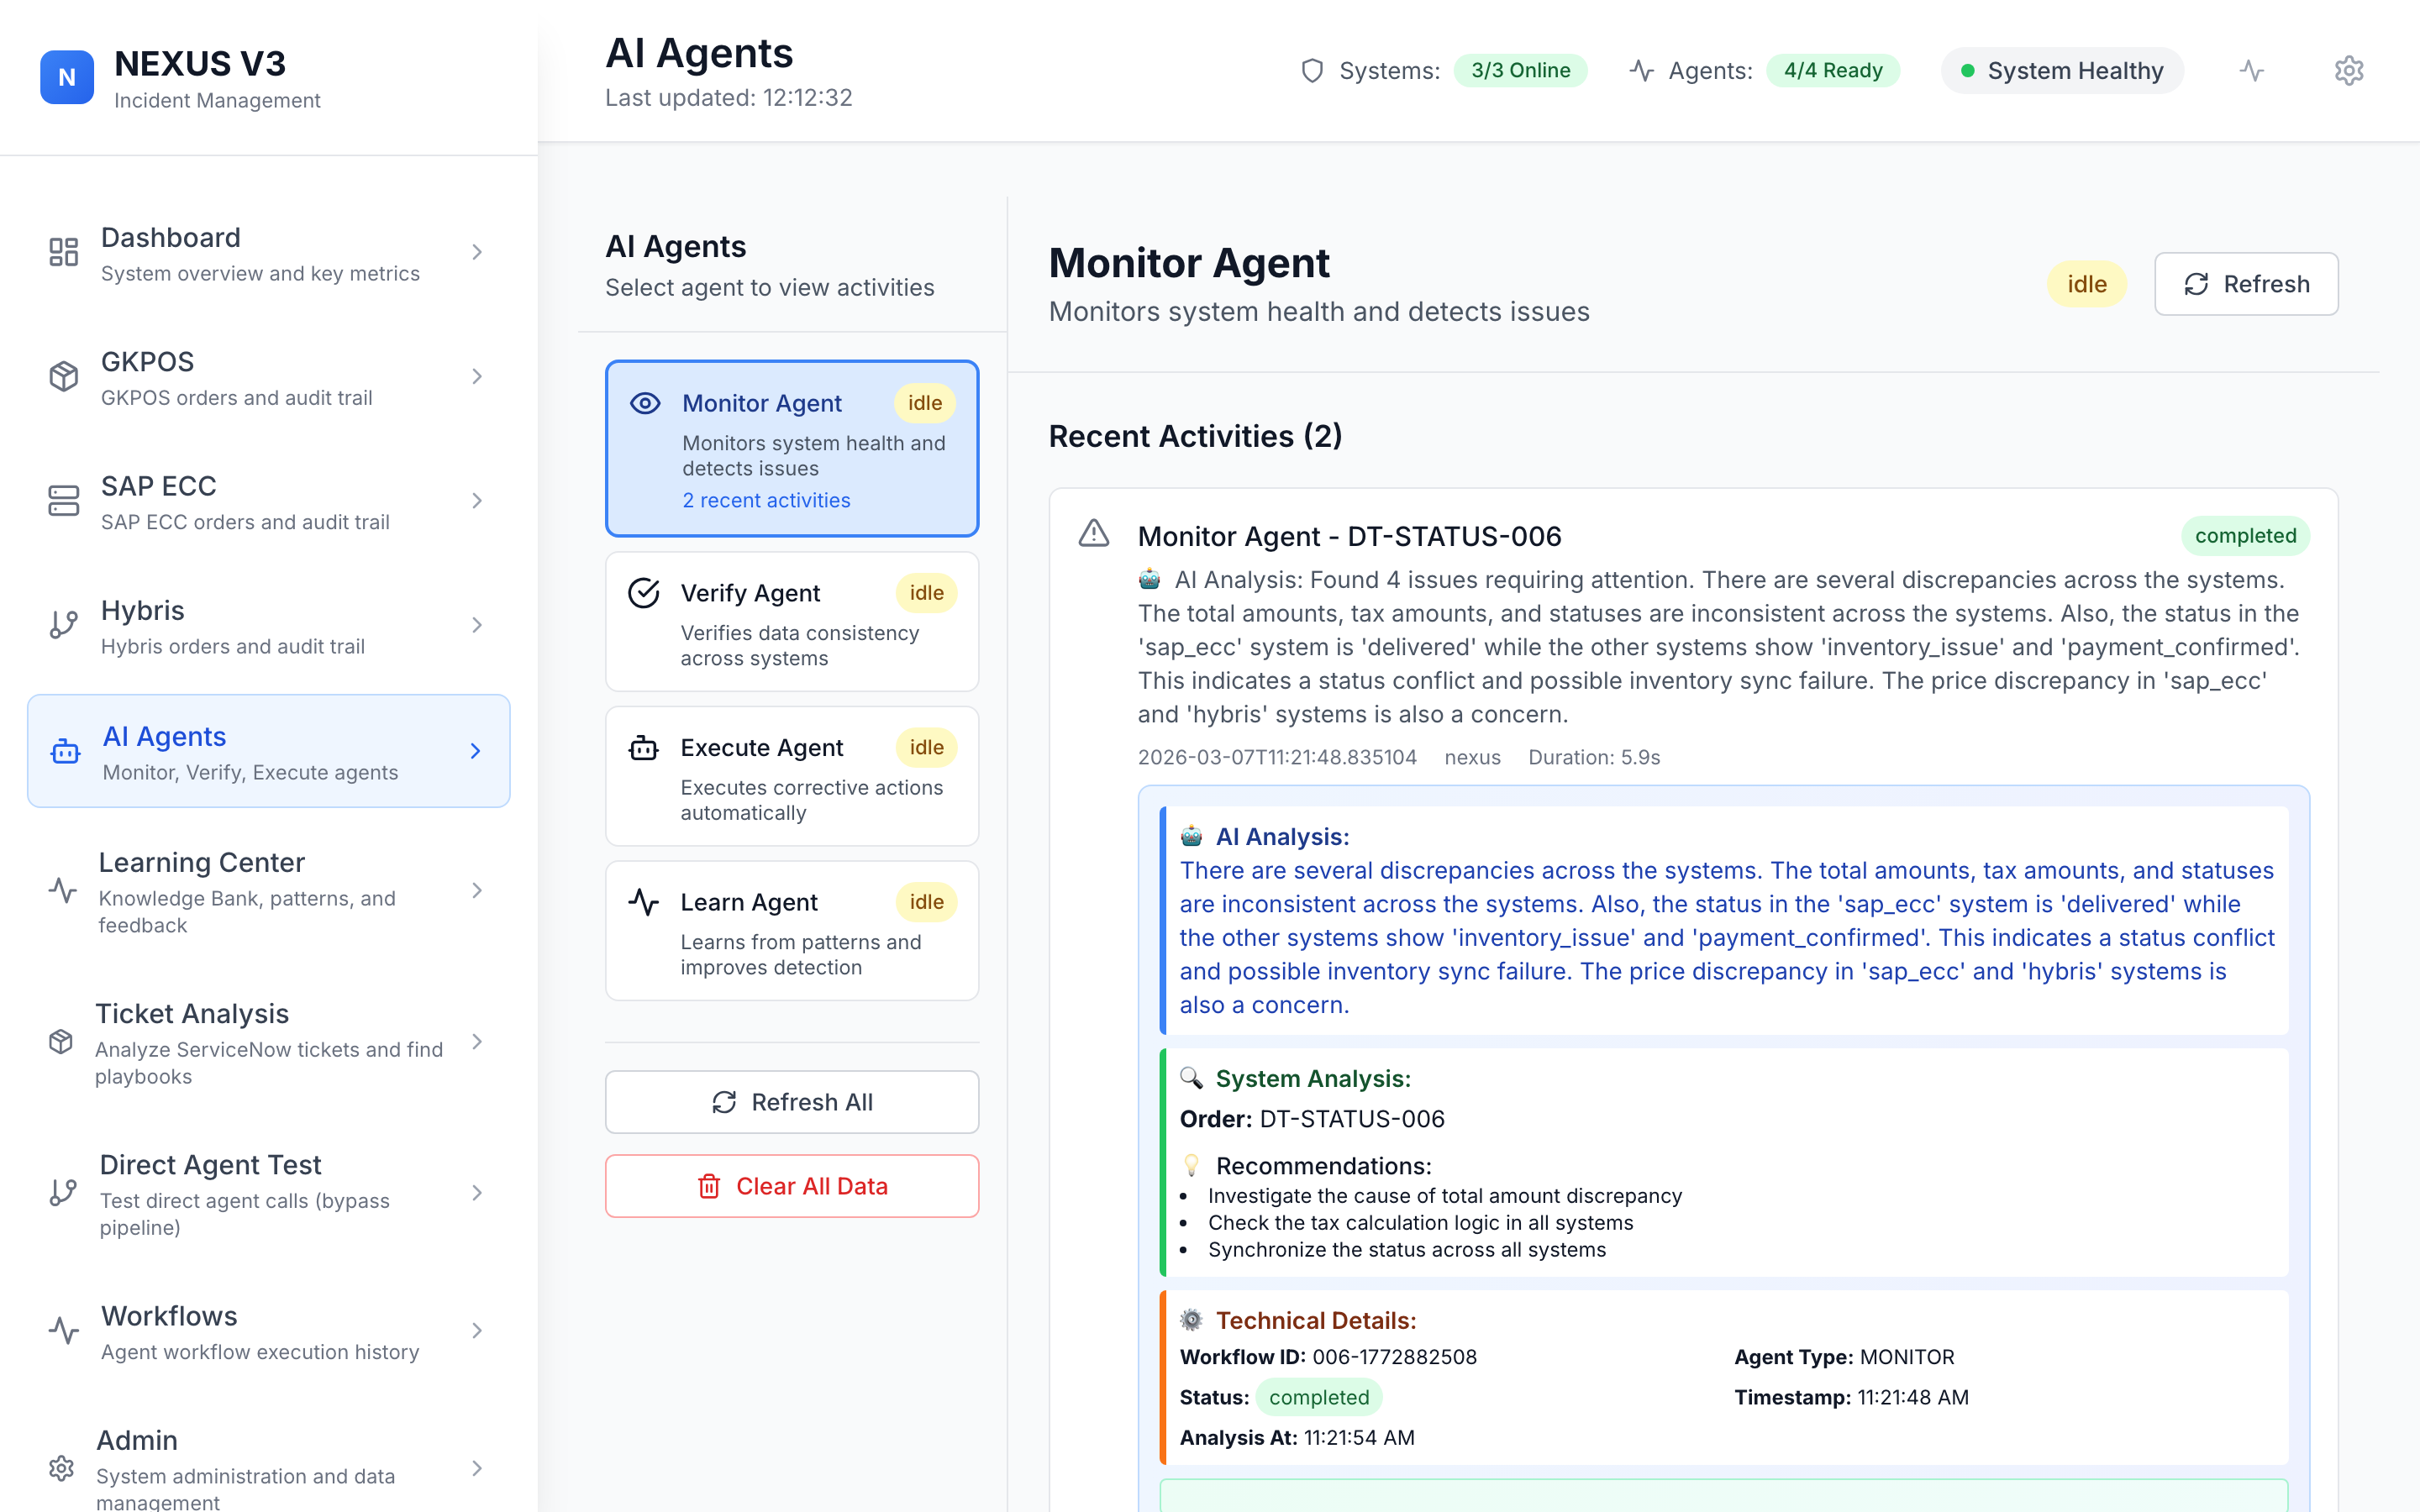Expand the Learning Center chevron

pyautogui.click(x=477, y=891)
